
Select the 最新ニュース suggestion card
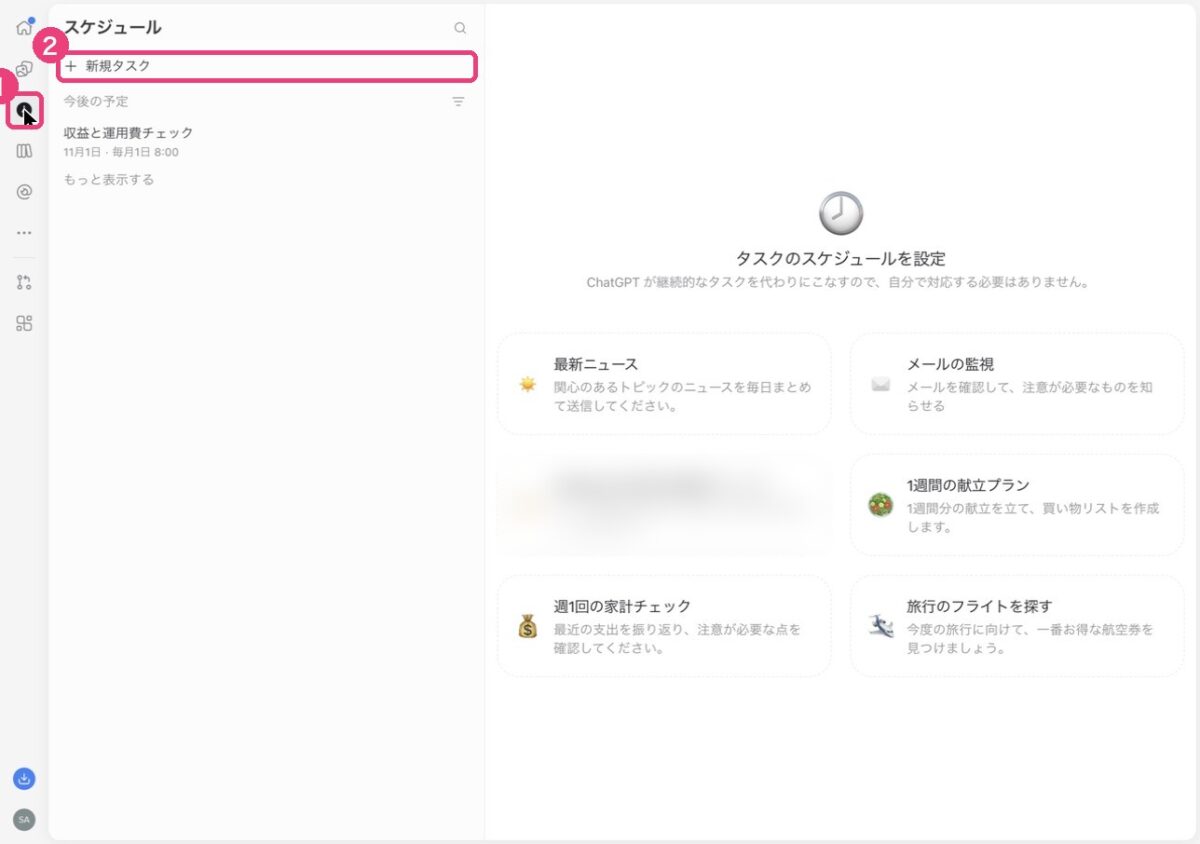(664, 384)
